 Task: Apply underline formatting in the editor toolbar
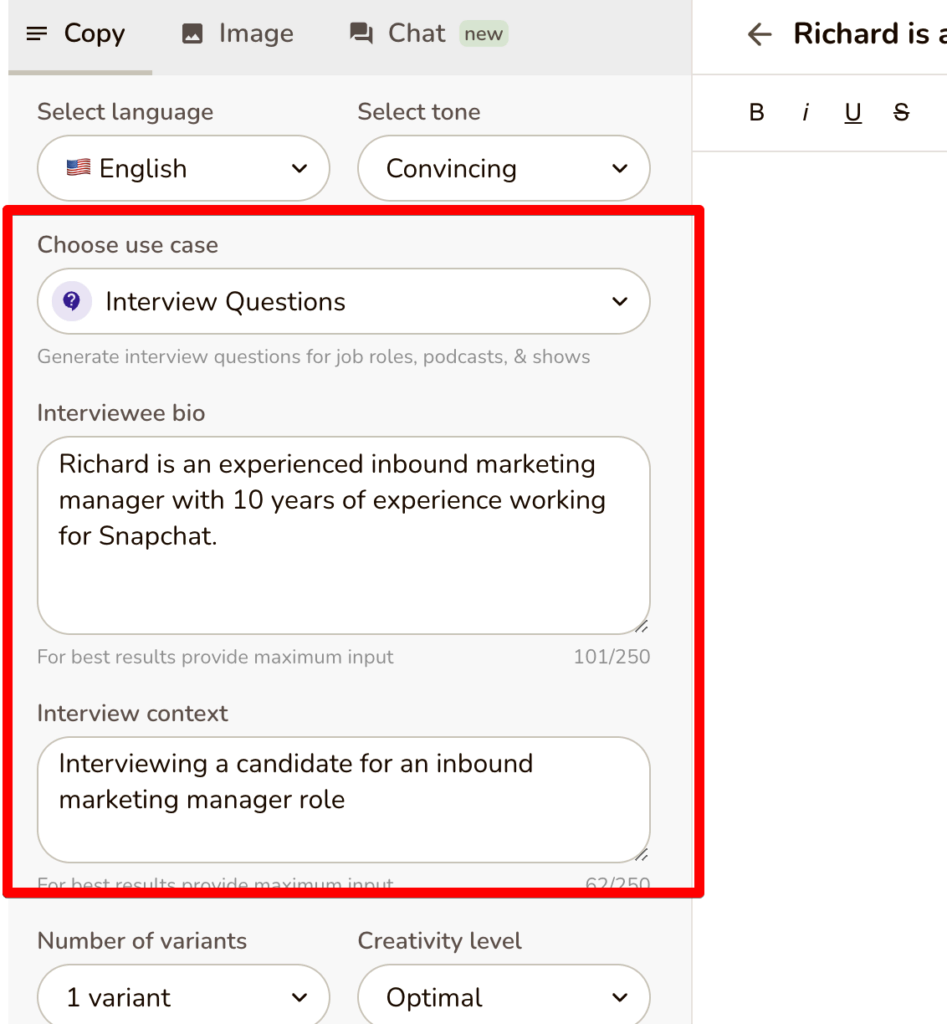[853, 113]
